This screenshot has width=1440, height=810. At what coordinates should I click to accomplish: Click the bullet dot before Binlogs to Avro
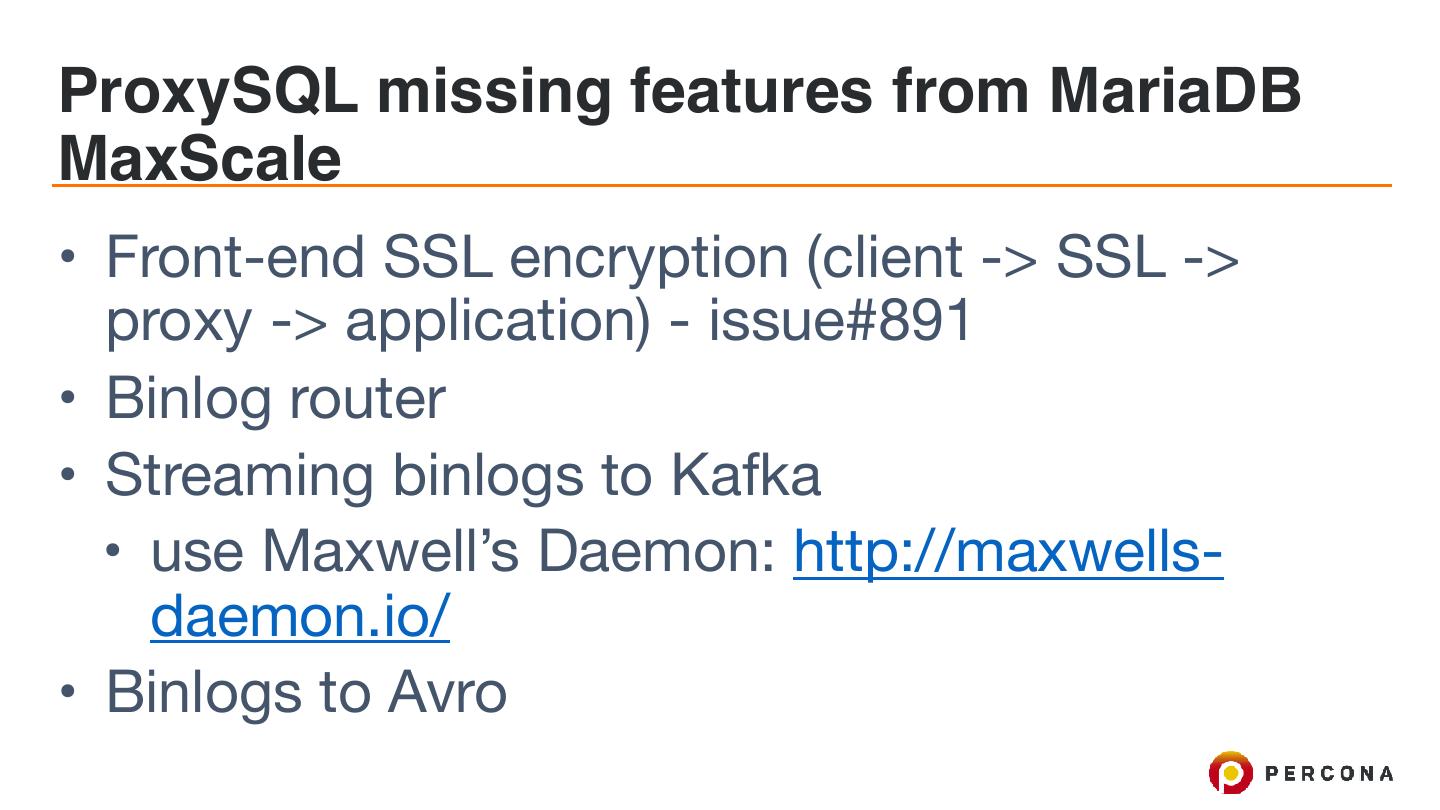[x=68, y=691]
